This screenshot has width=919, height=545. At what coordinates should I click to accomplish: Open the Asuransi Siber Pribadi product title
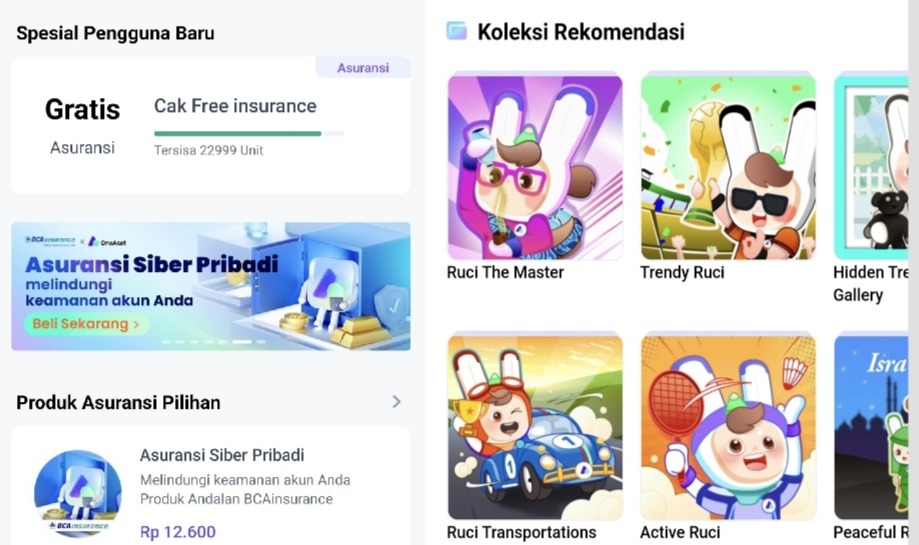click(222, 455)
